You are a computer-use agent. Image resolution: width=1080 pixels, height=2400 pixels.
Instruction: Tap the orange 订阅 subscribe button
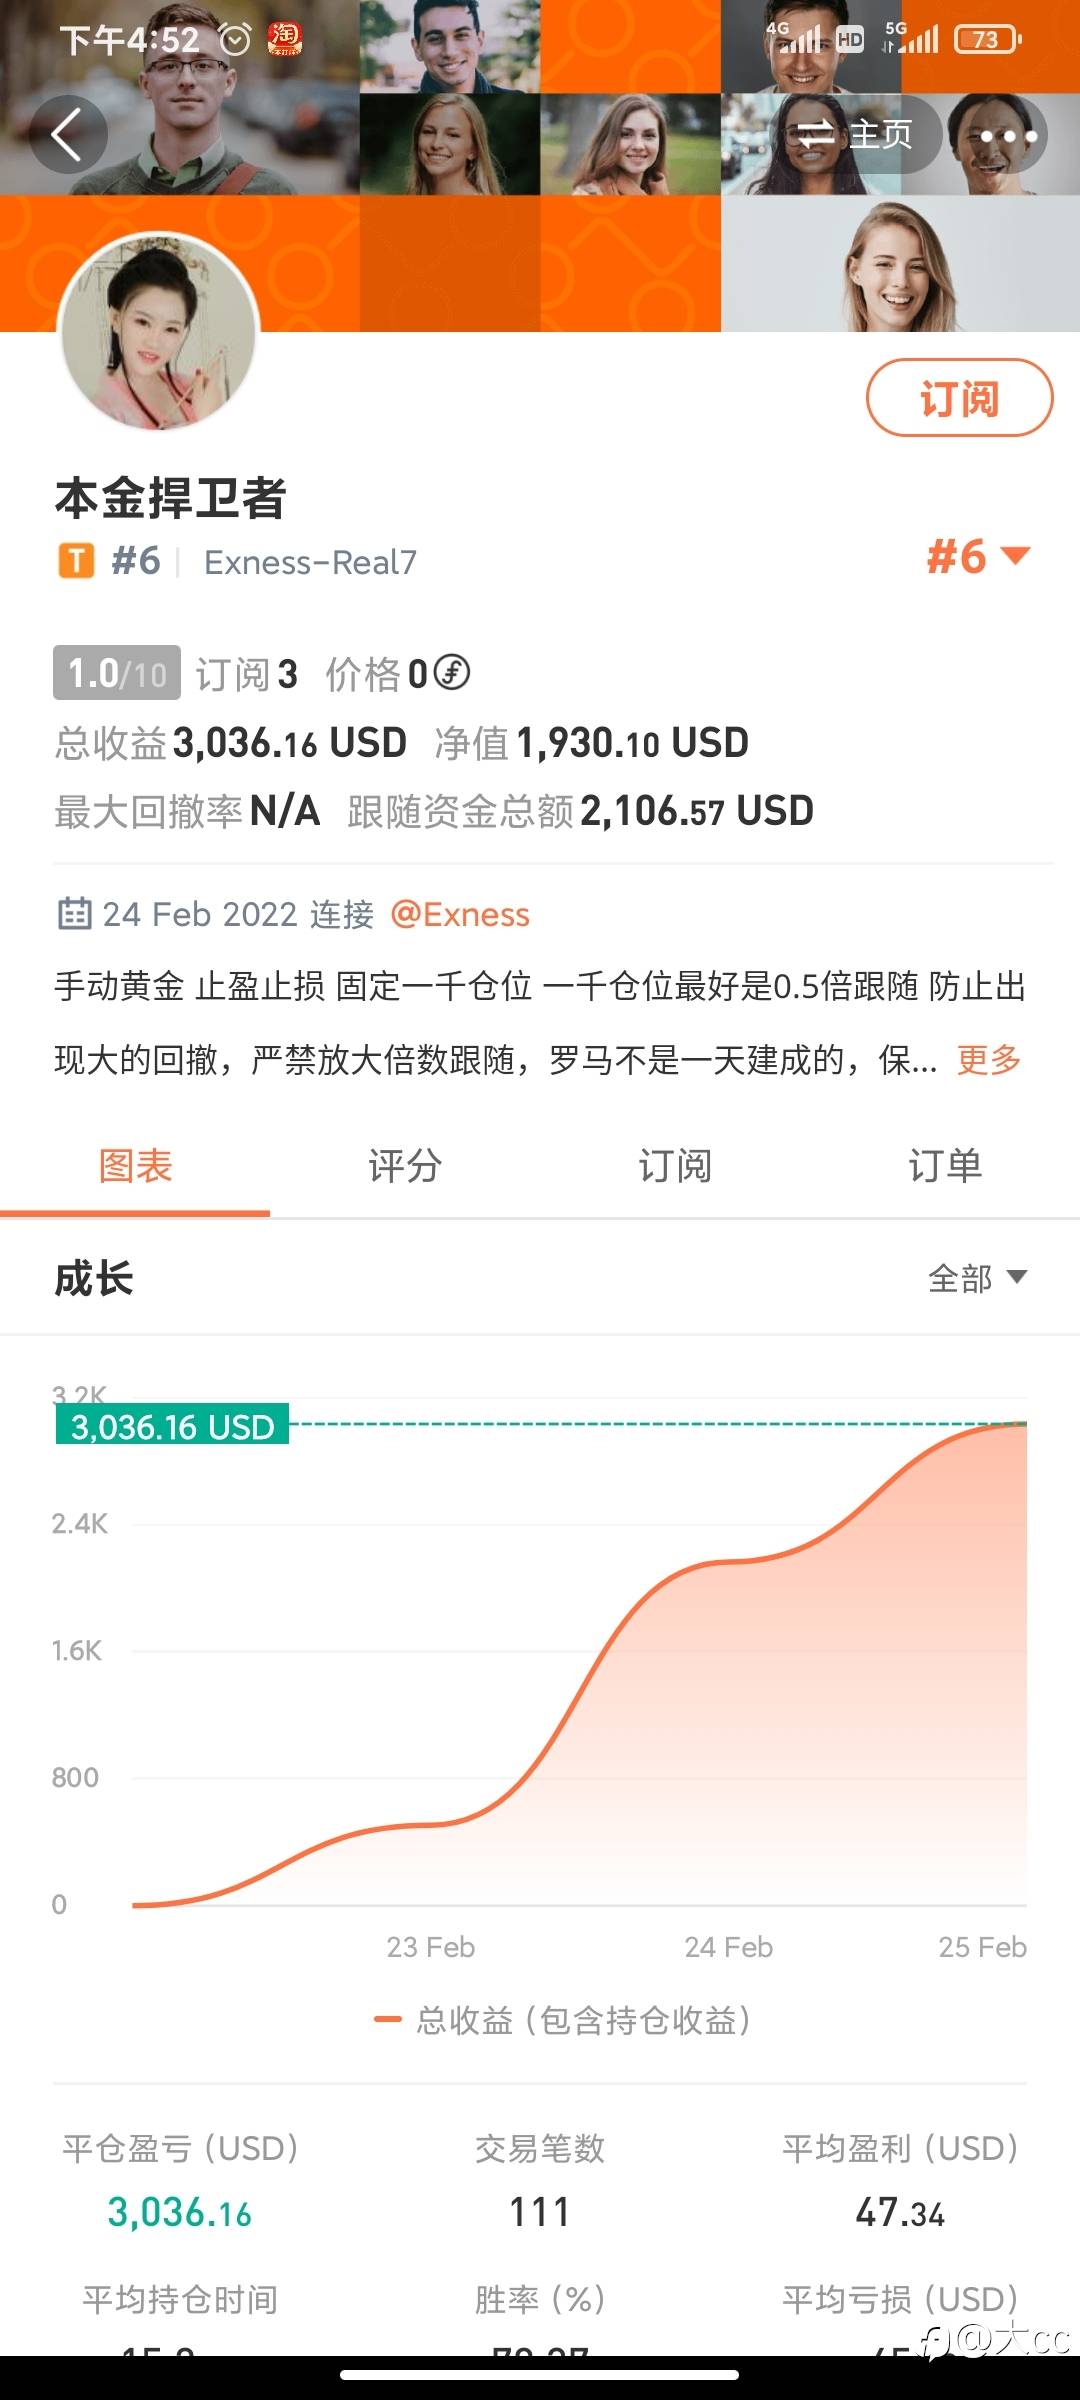959,398
